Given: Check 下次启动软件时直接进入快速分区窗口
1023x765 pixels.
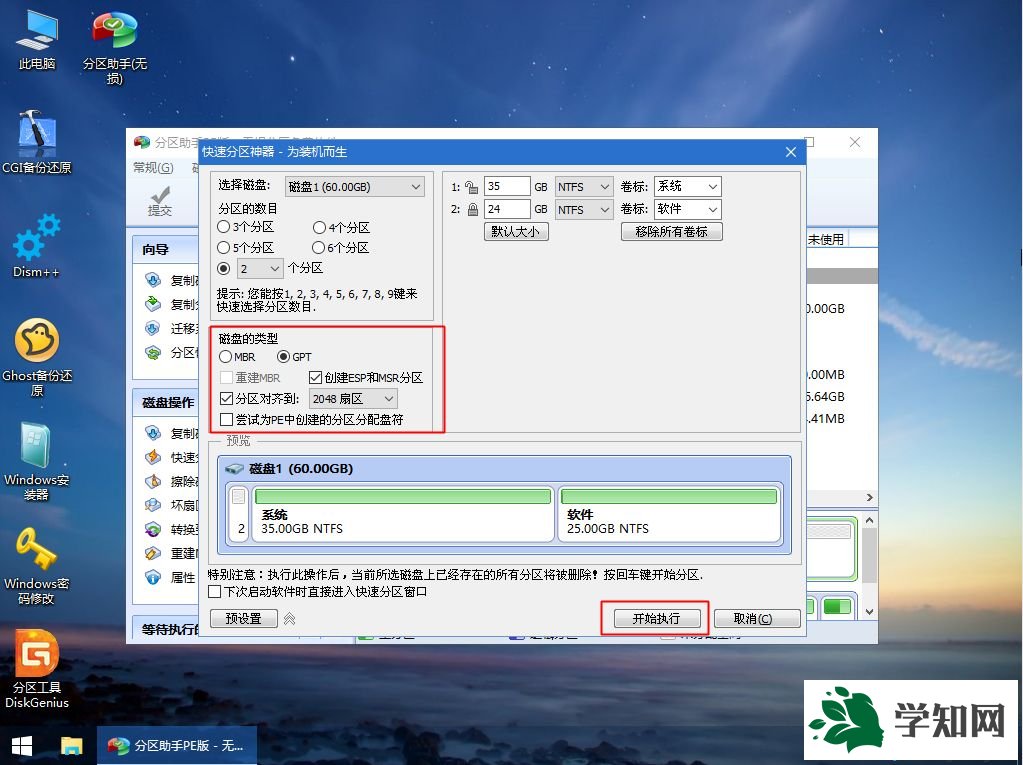Looking at the screenshot, I should [x=215, y=592].
